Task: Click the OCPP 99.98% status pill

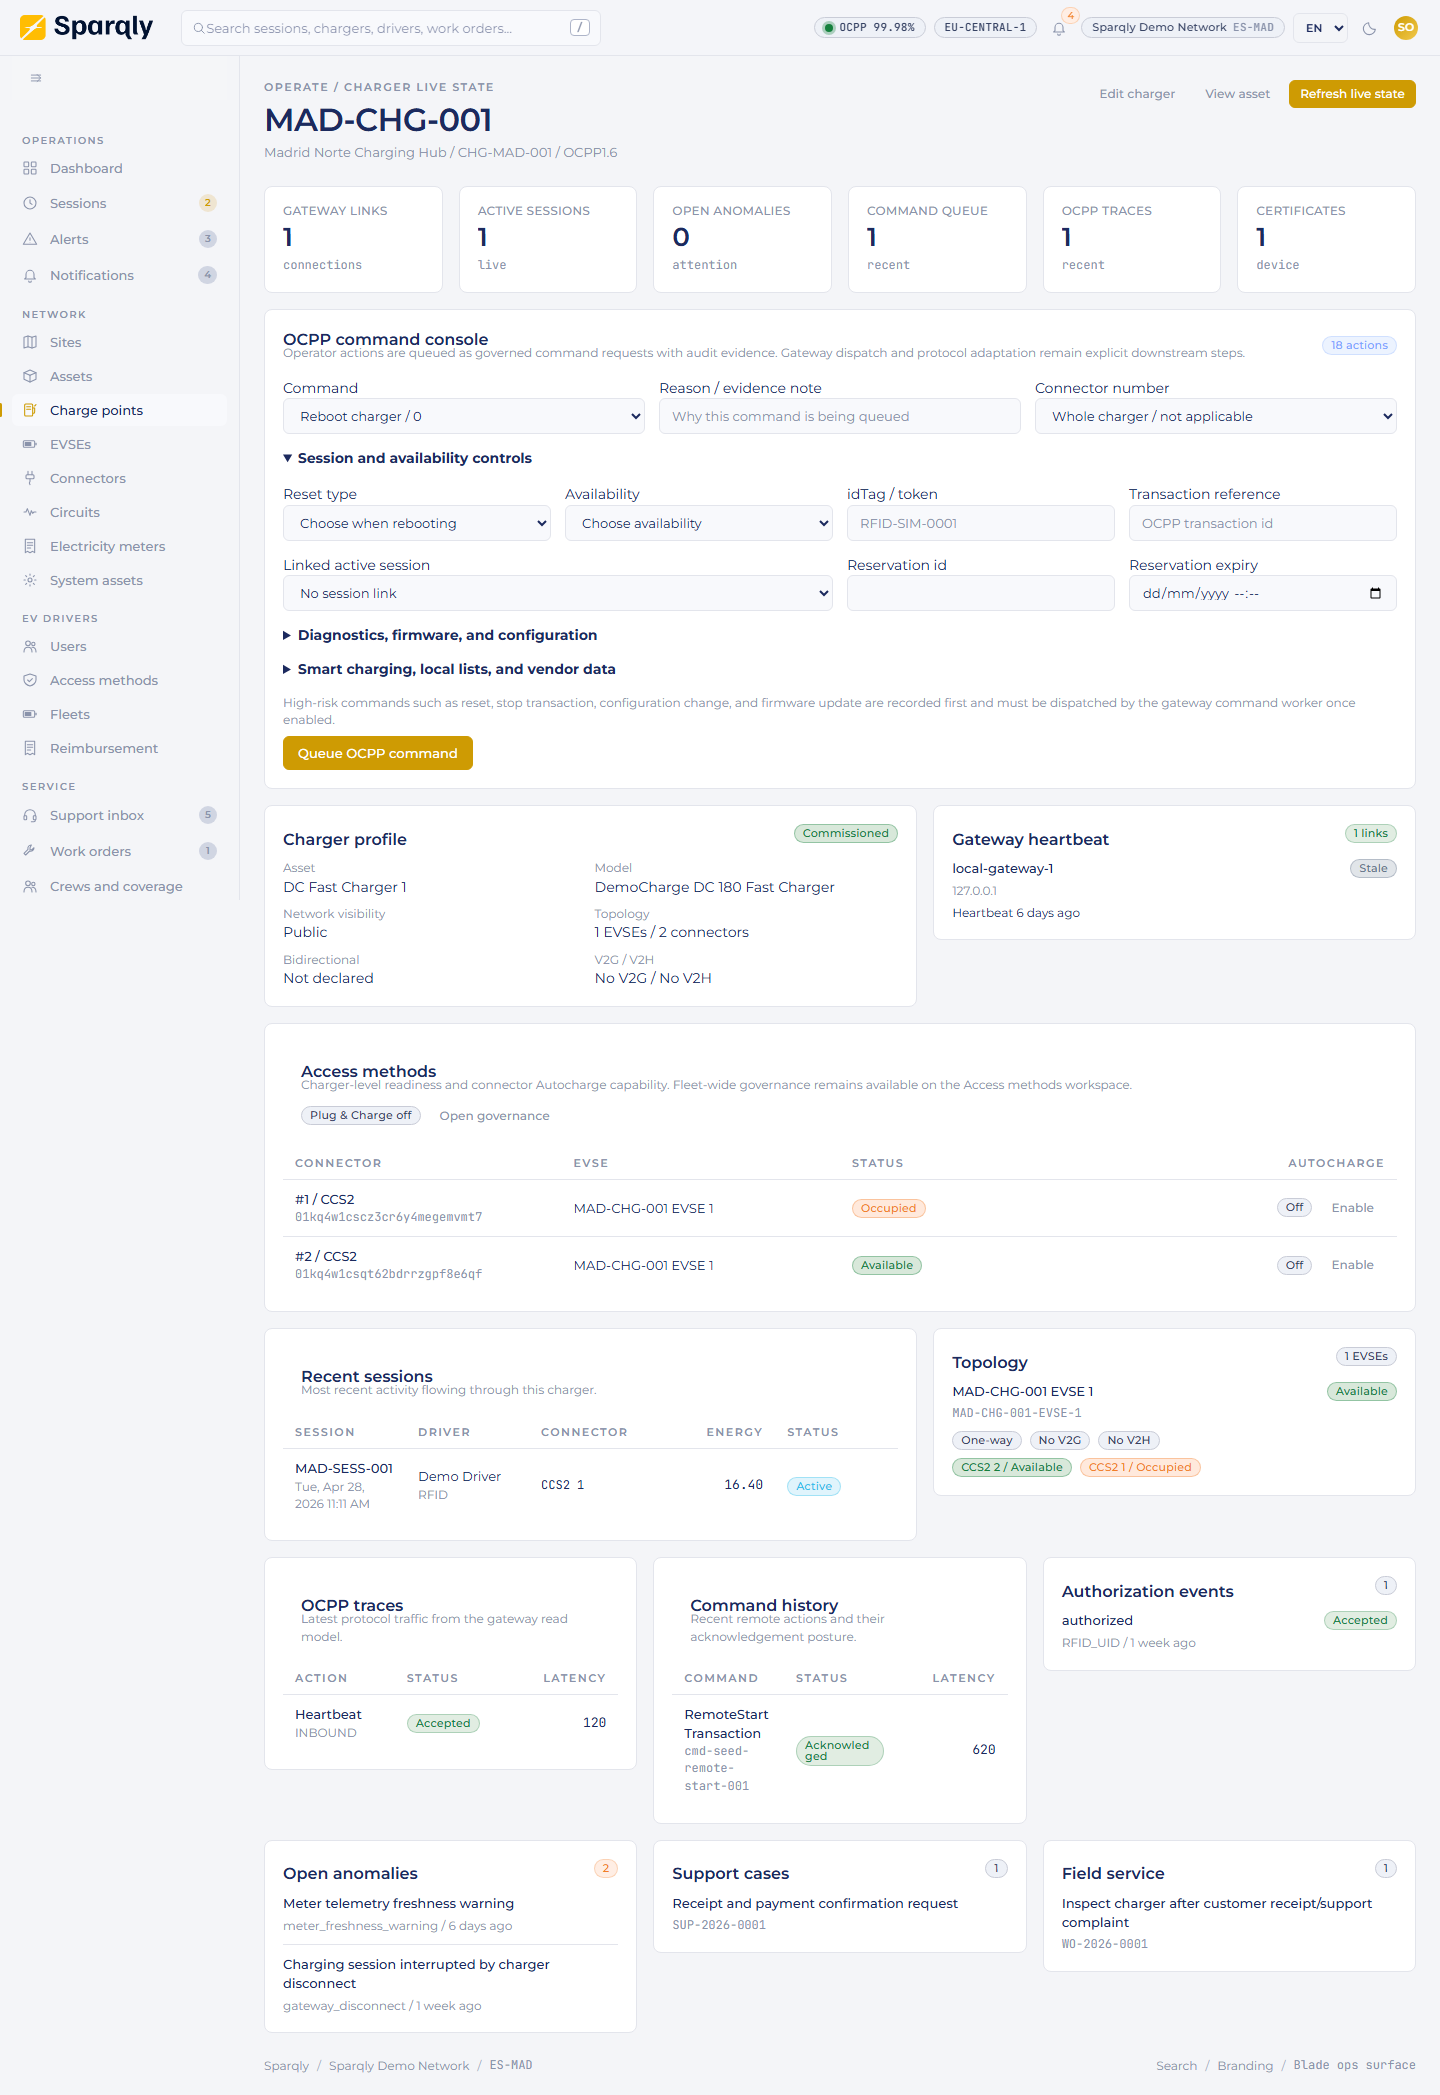Action: tap(870, 28)
